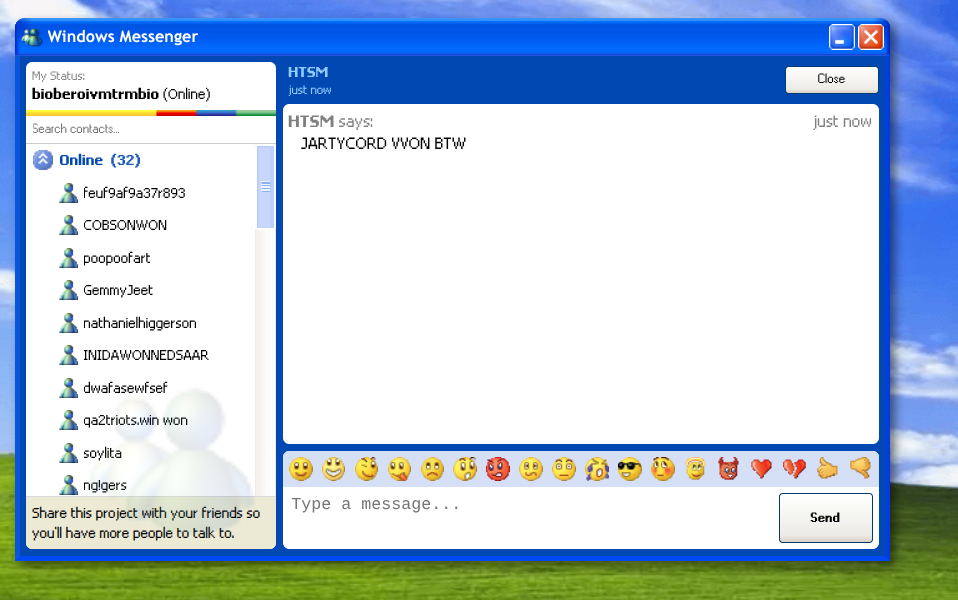Select the crying face emoticon
958x600 pixels.
597,469
